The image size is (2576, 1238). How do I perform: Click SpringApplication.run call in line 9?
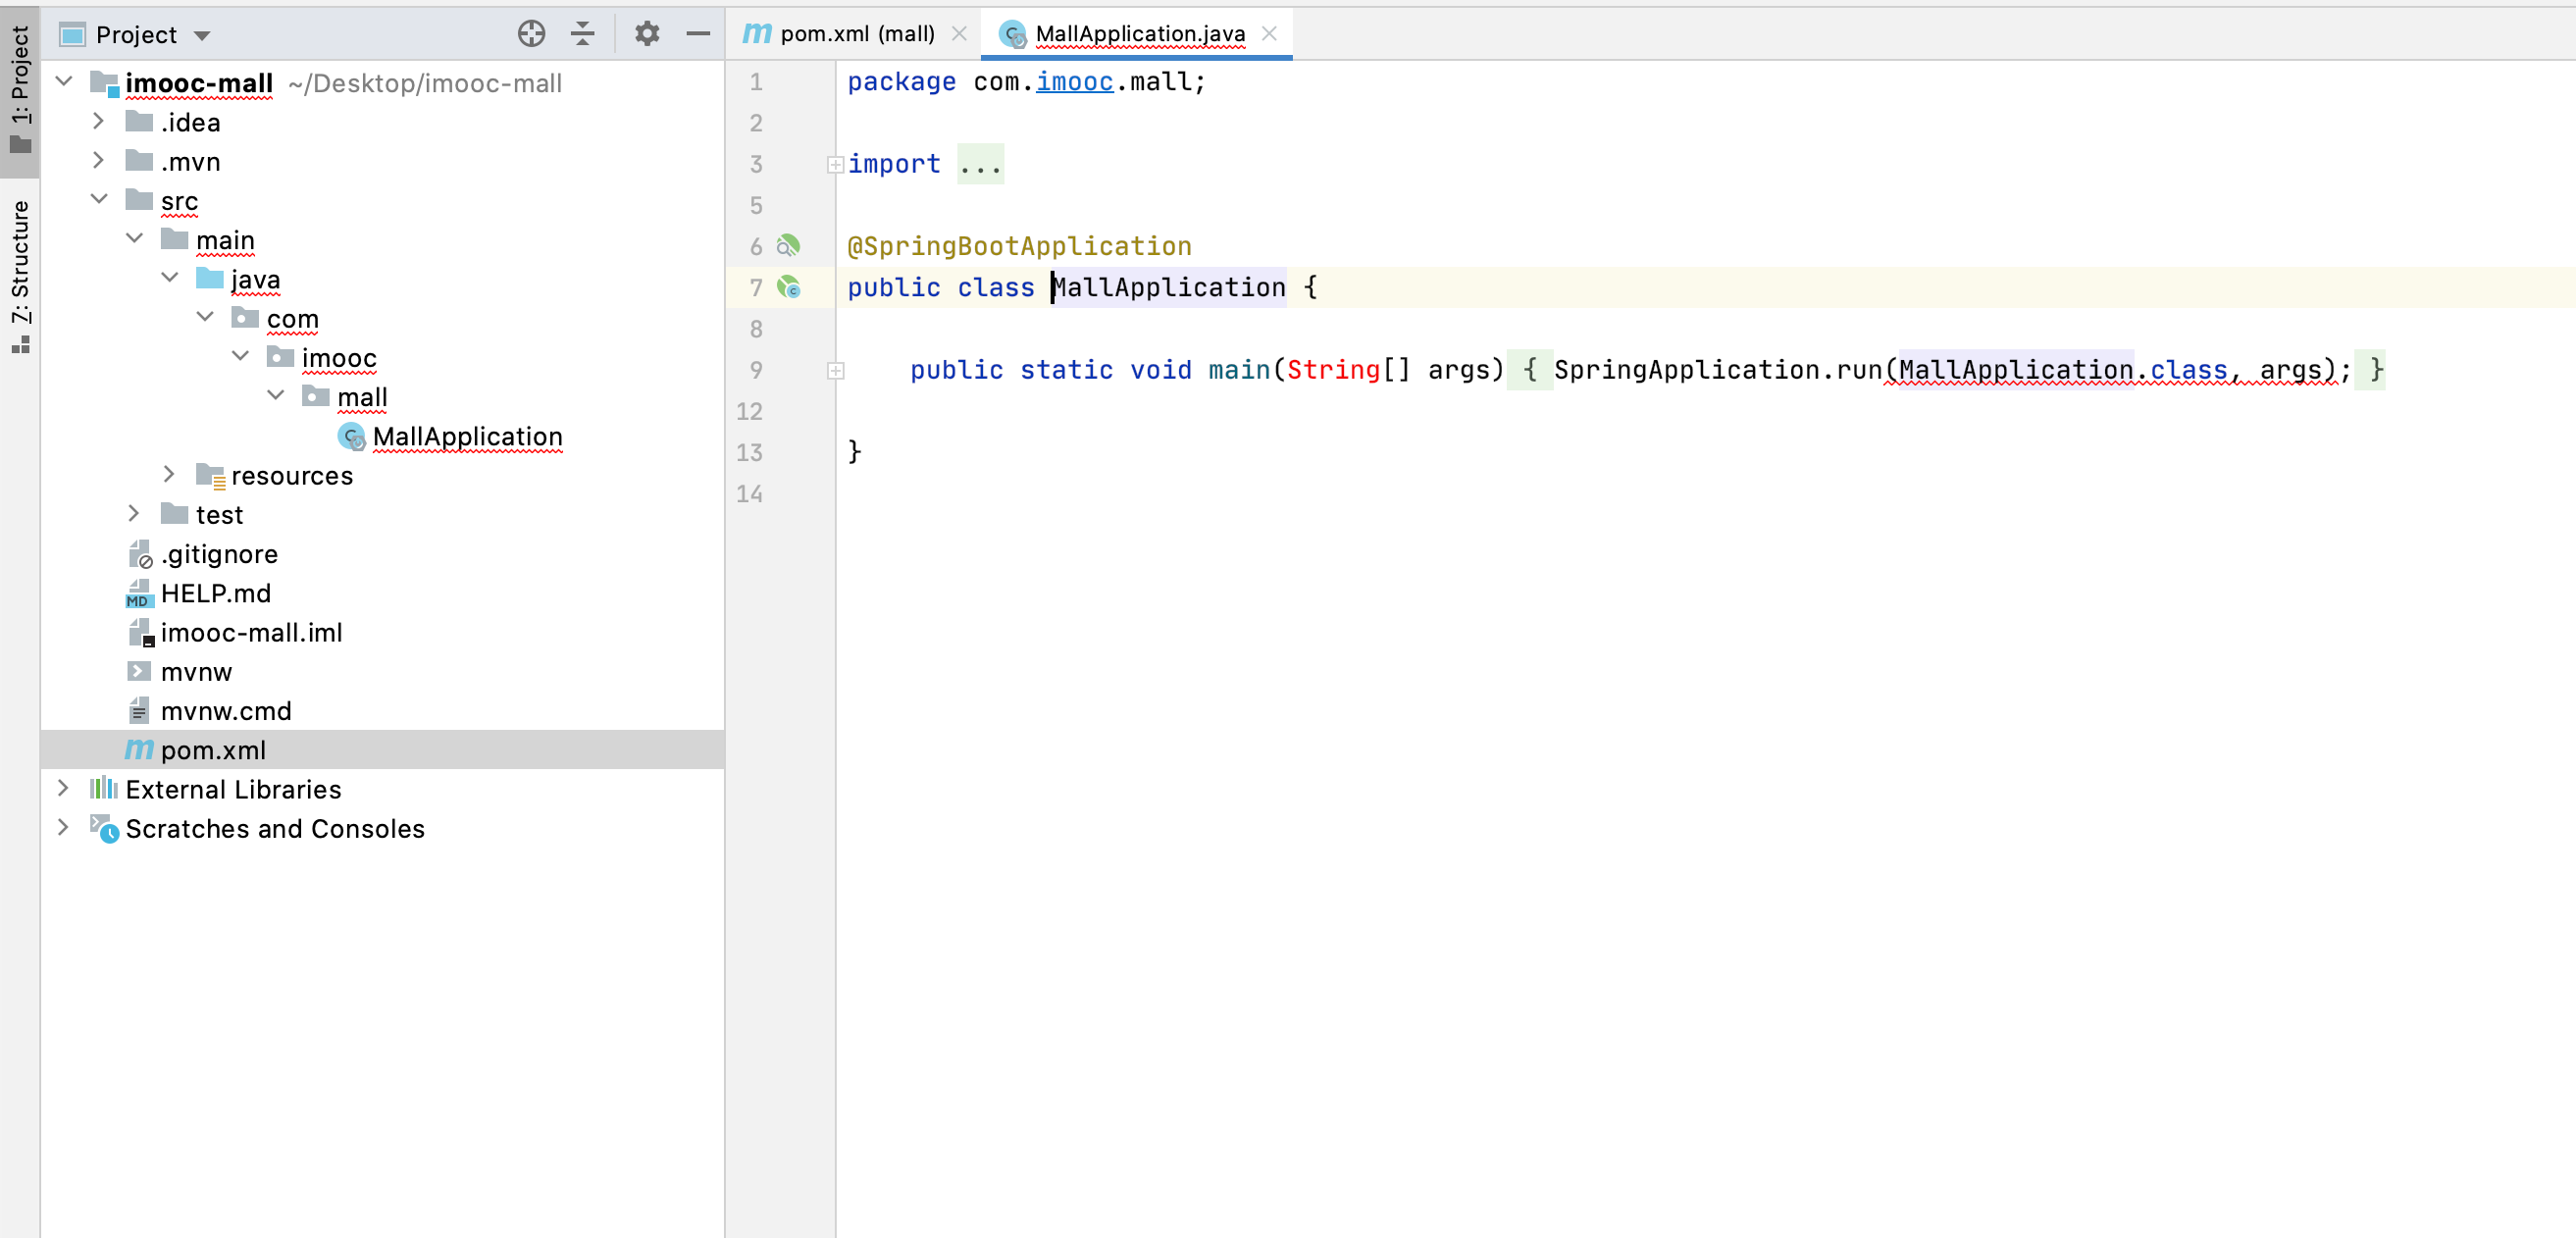1717,370
